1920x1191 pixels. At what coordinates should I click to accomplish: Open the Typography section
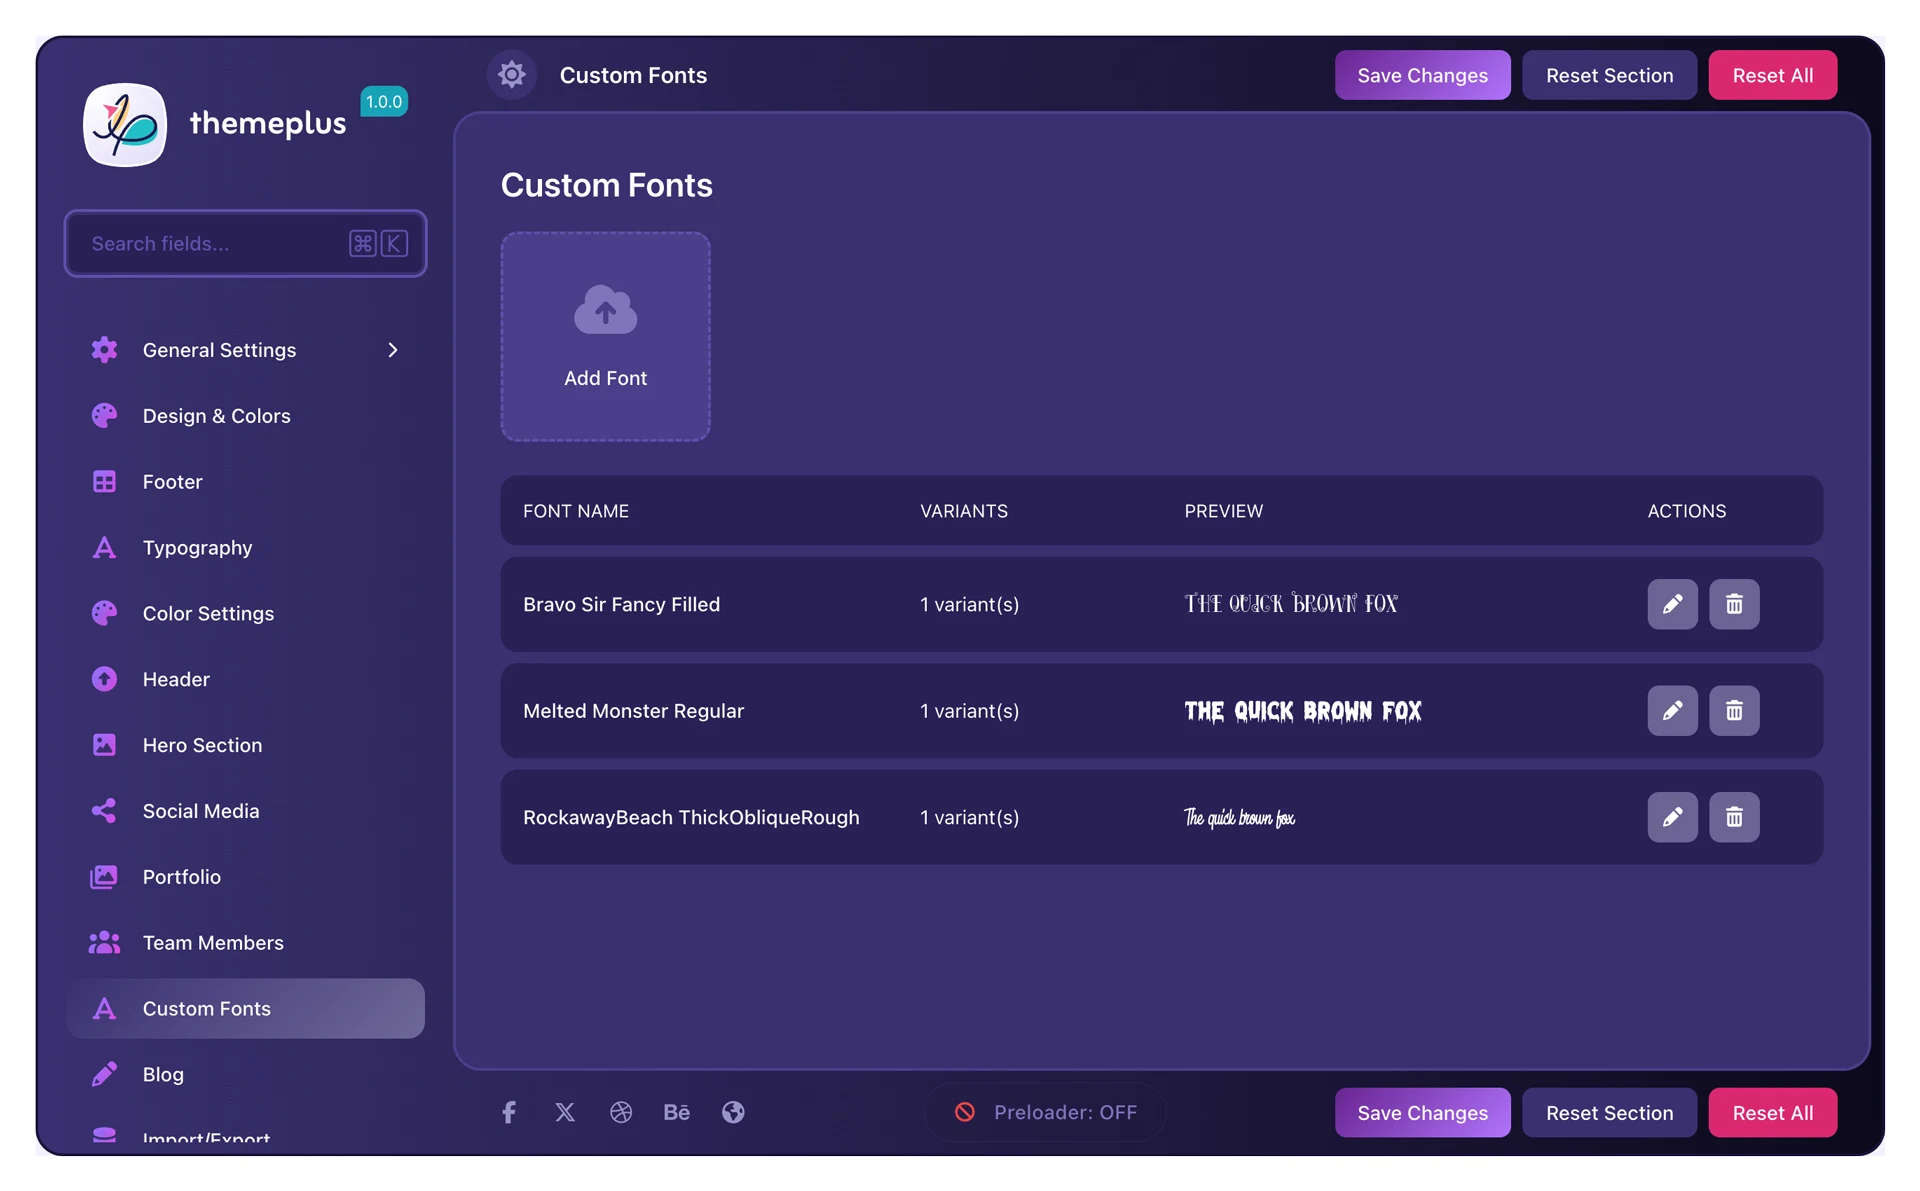[x=197, y=548]
